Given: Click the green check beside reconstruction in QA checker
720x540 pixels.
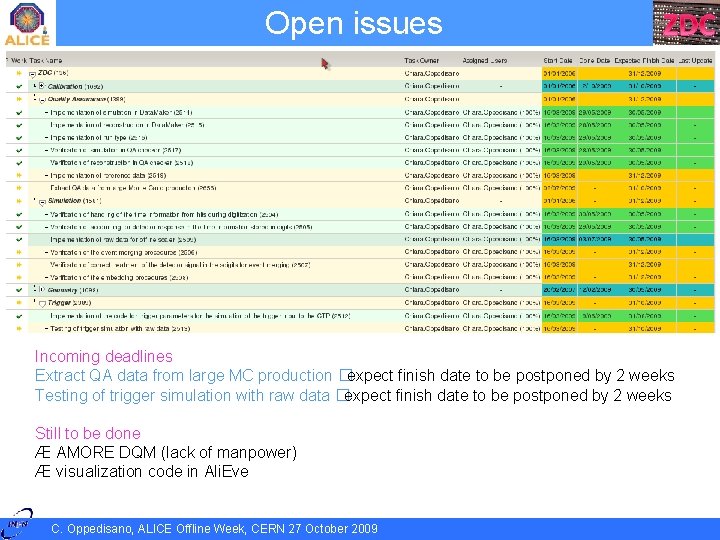Looking at the screenshot, I should coord(19,163).
